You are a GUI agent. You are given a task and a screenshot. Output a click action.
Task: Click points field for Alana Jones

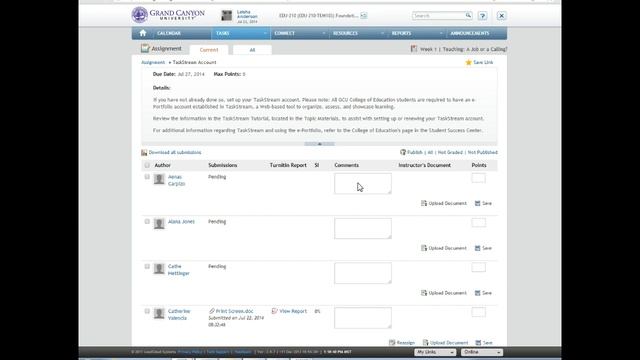pyautogui.click(x=478, y=222)
